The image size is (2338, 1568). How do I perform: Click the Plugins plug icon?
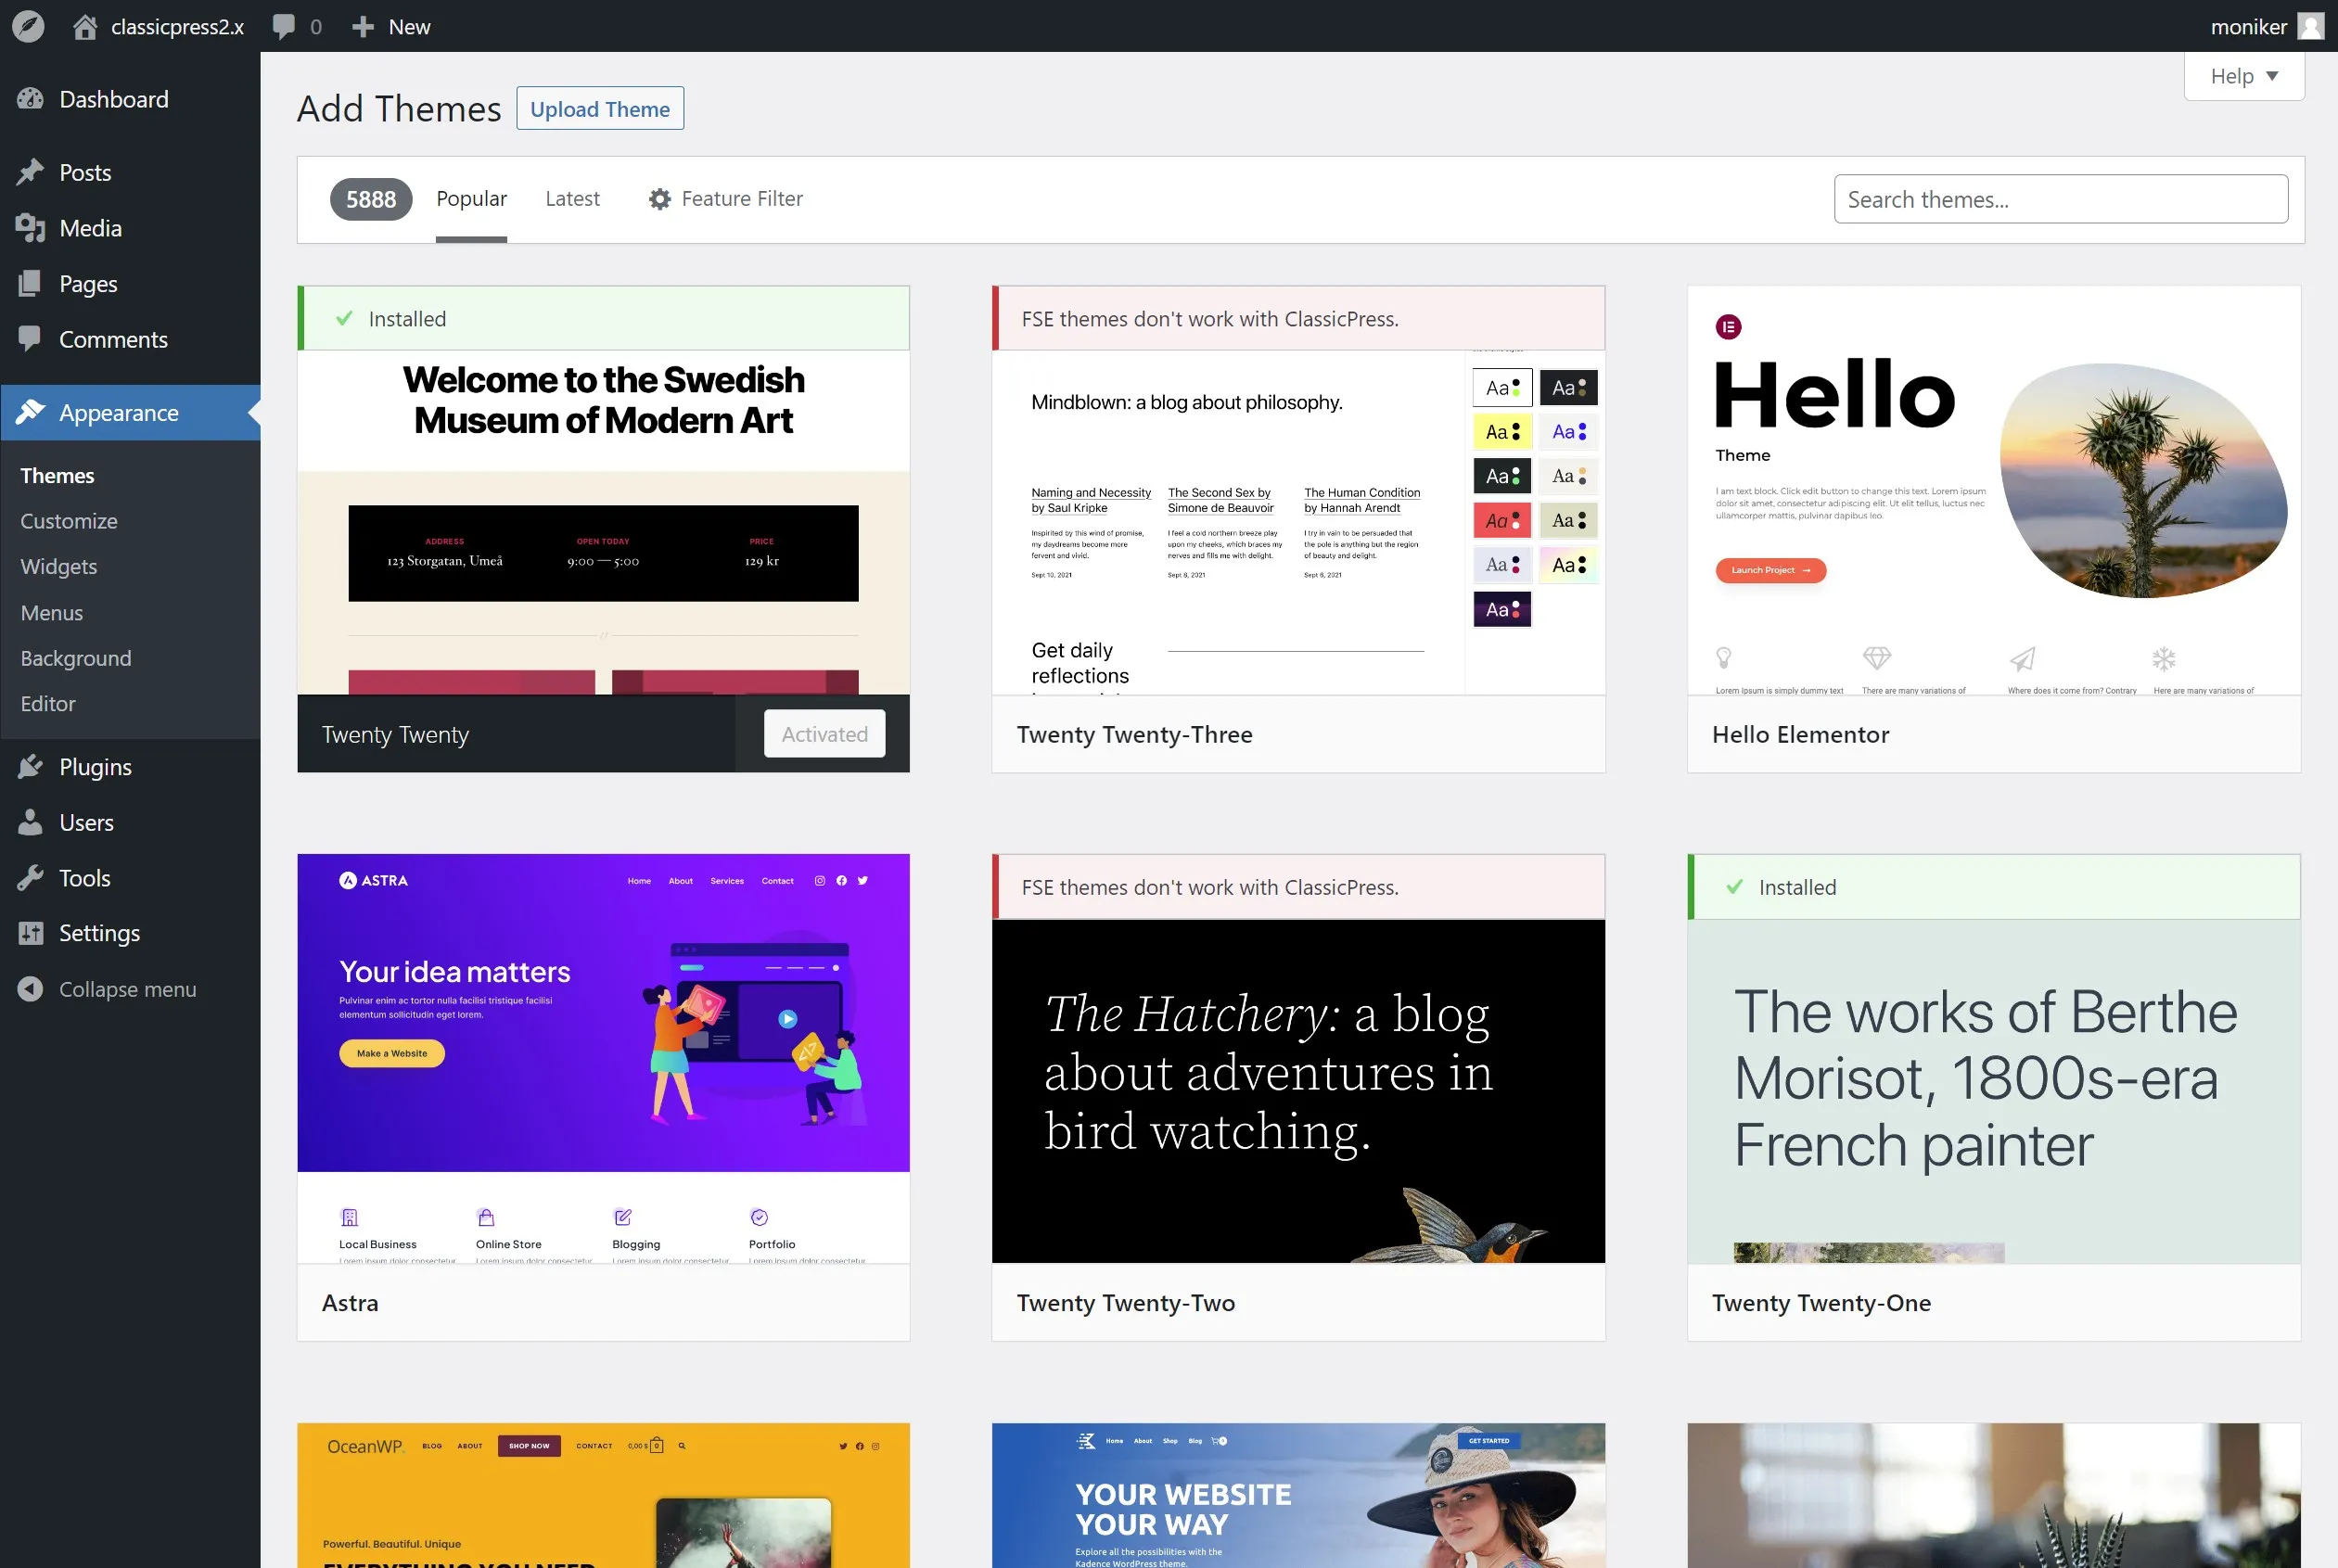coord(30,767)
